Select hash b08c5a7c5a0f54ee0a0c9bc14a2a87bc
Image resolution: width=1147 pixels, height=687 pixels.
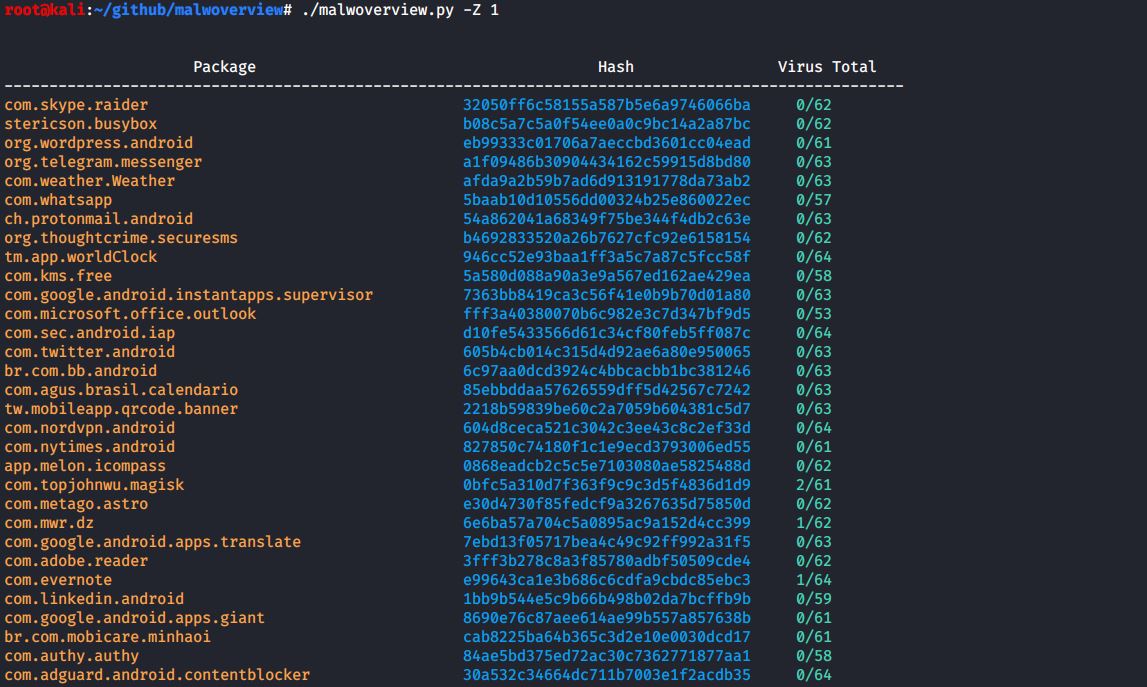tap(606, 124)
